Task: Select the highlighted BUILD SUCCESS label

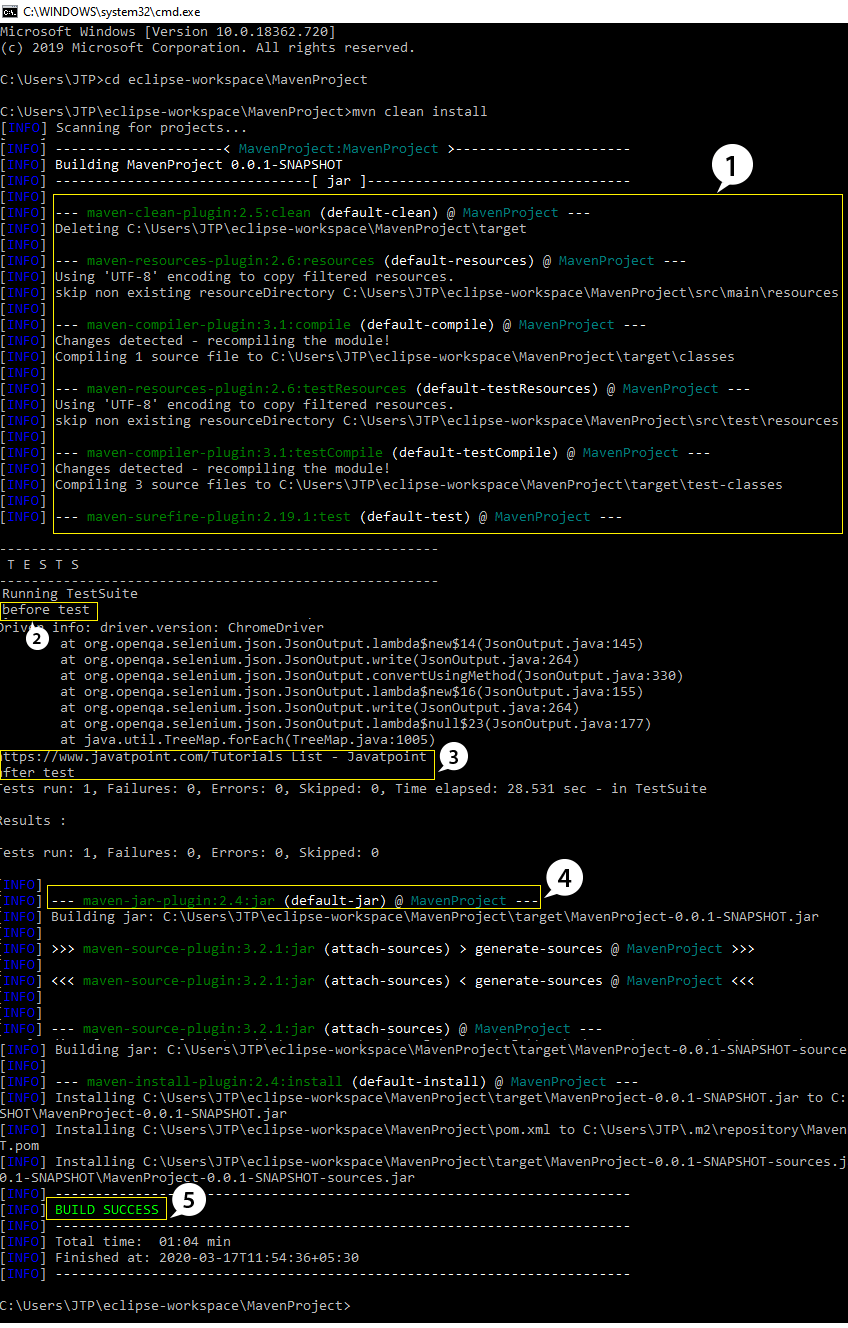Action: click(x=105, y=1209)
